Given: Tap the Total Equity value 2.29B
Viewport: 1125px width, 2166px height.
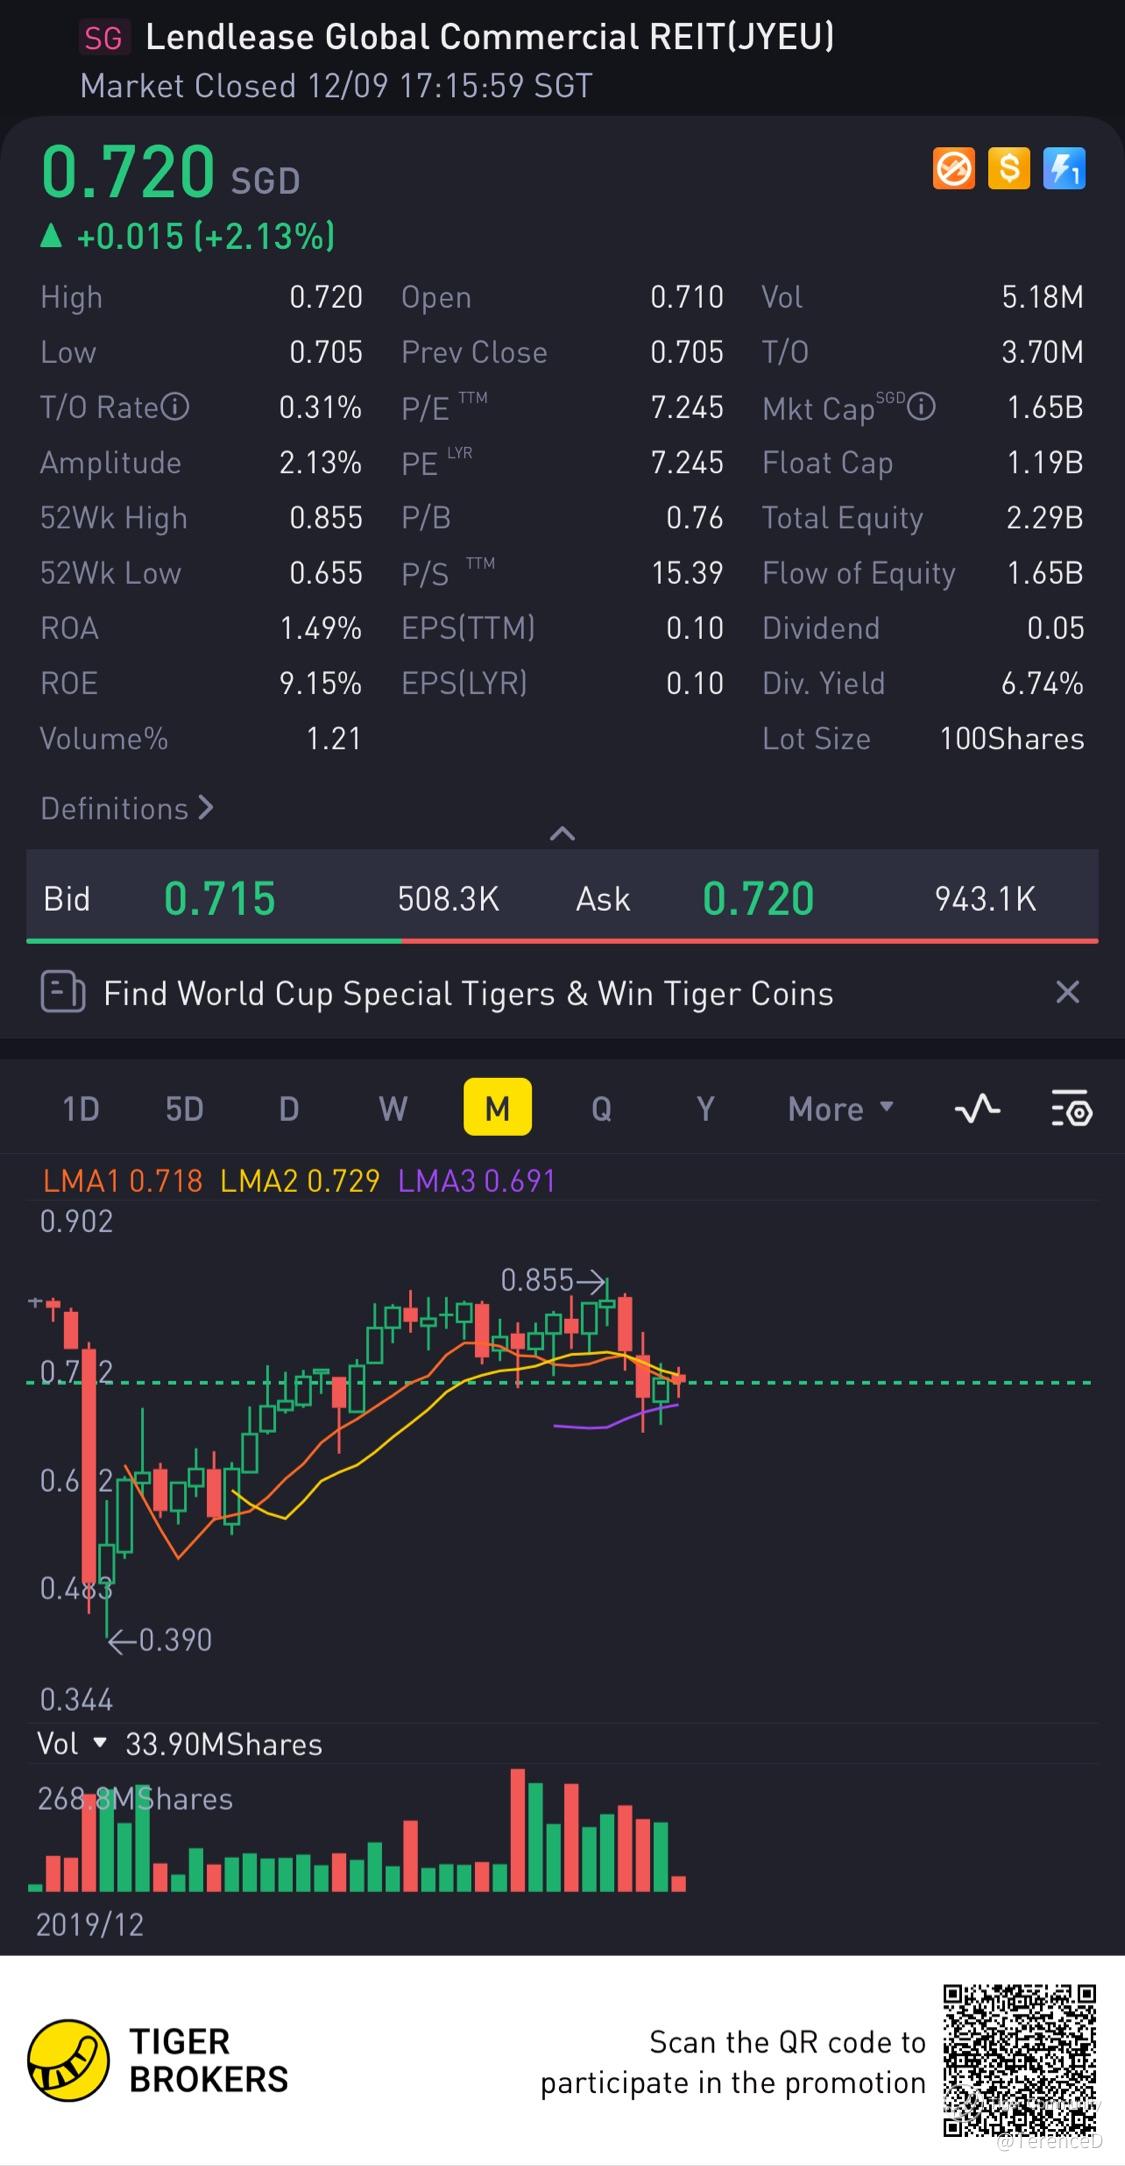Looking at the screenshot, I should point(1045,517).
